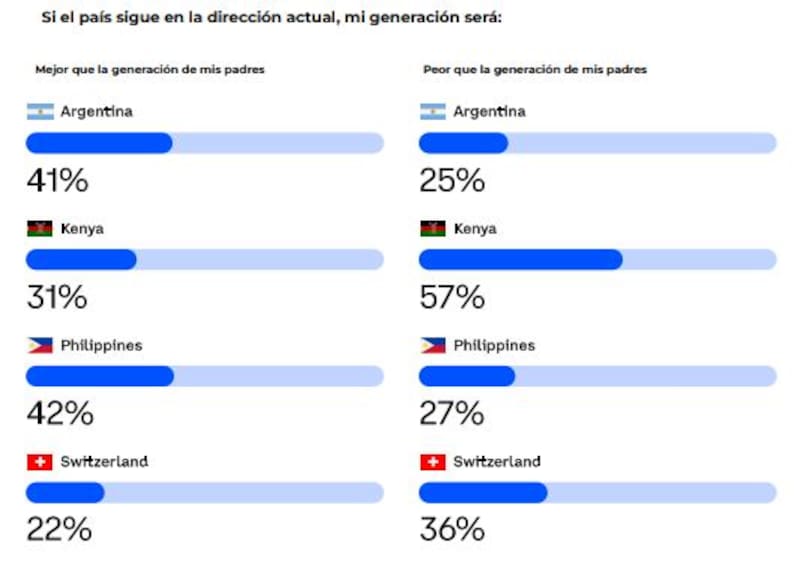Click the "Mejor que la generación de mis padres" heading
Image resolution: width=800 pixels, height=583 pixels.
coord(149,70)
